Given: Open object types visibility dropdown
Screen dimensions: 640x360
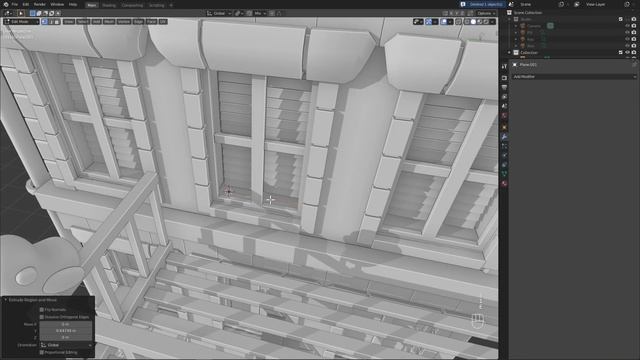Looking at the screenshot, I should tap(418, 22).
